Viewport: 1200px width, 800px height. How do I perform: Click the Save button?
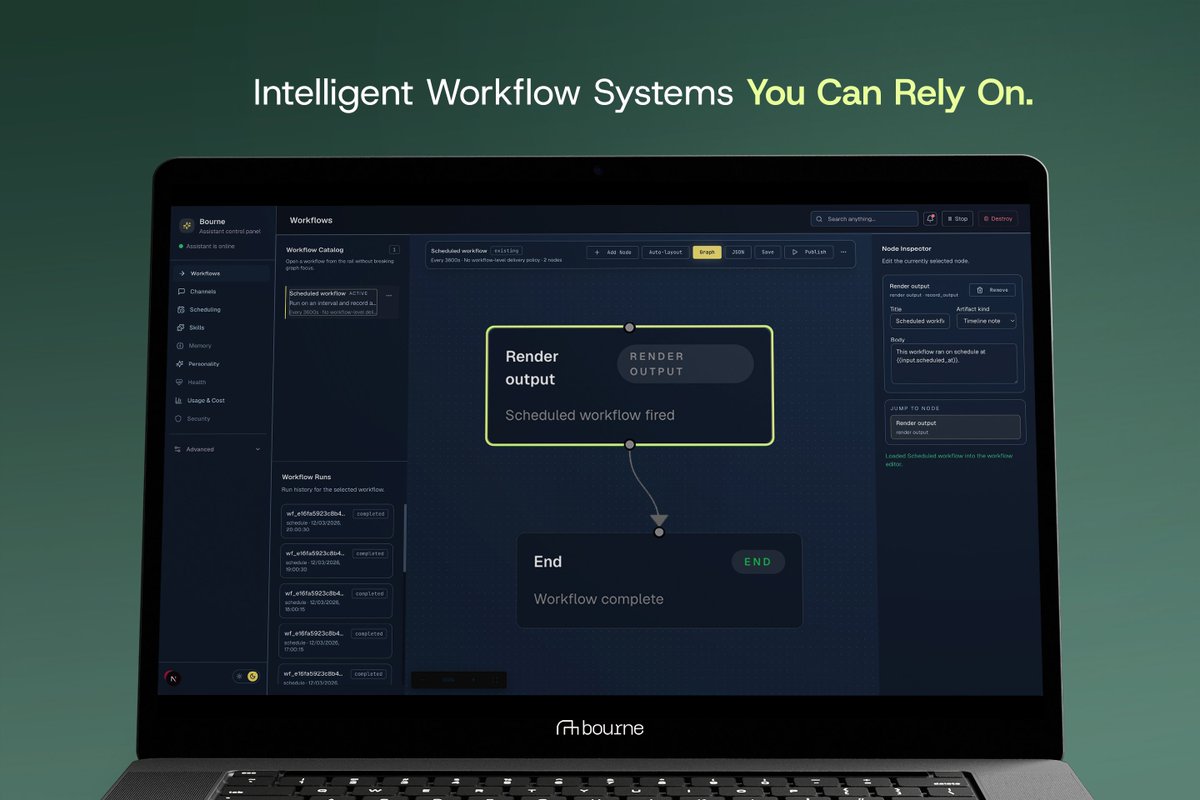tap(767, 252)
